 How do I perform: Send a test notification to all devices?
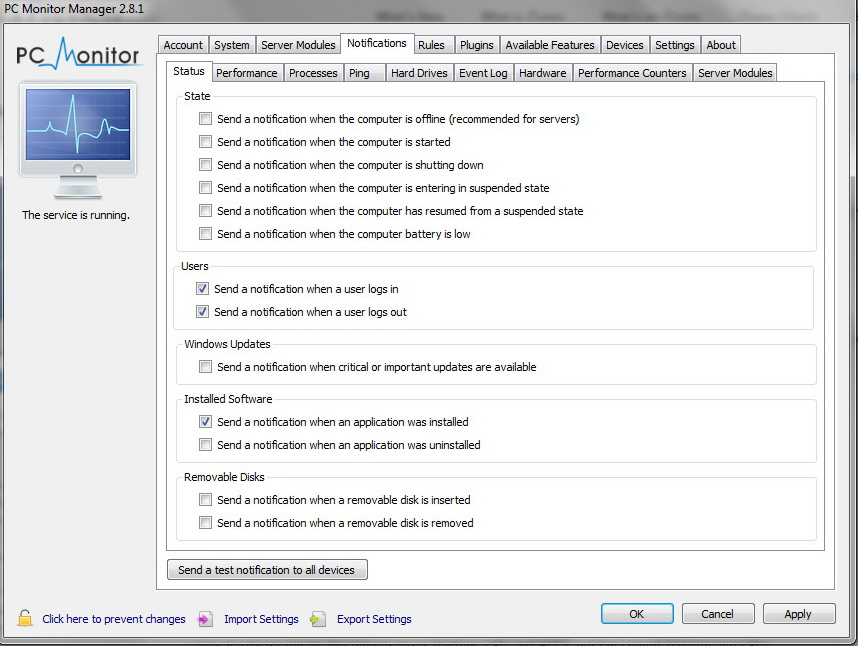pos(267,570)
